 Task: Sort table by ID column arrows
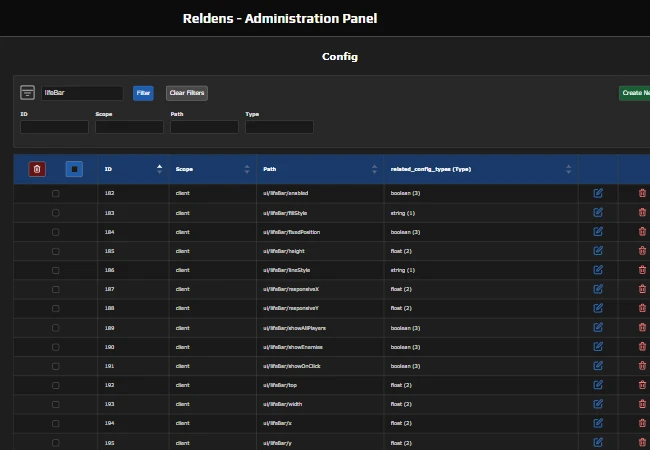(159, 169)
